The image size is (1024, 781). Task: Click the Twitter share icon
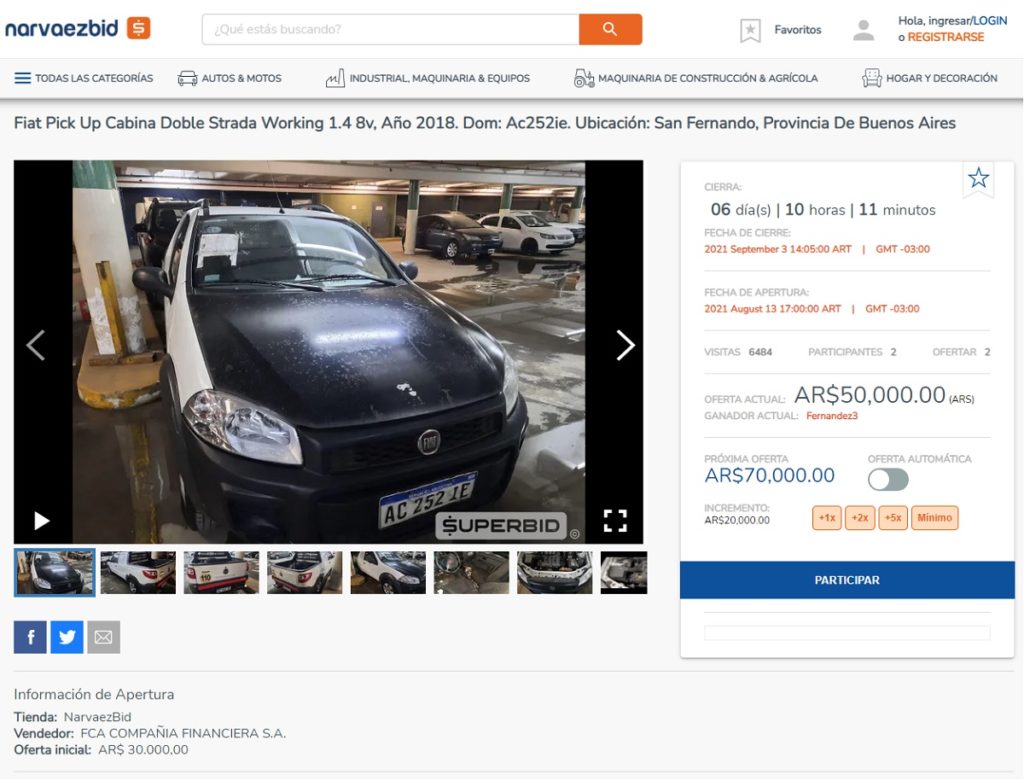[66, 636]
